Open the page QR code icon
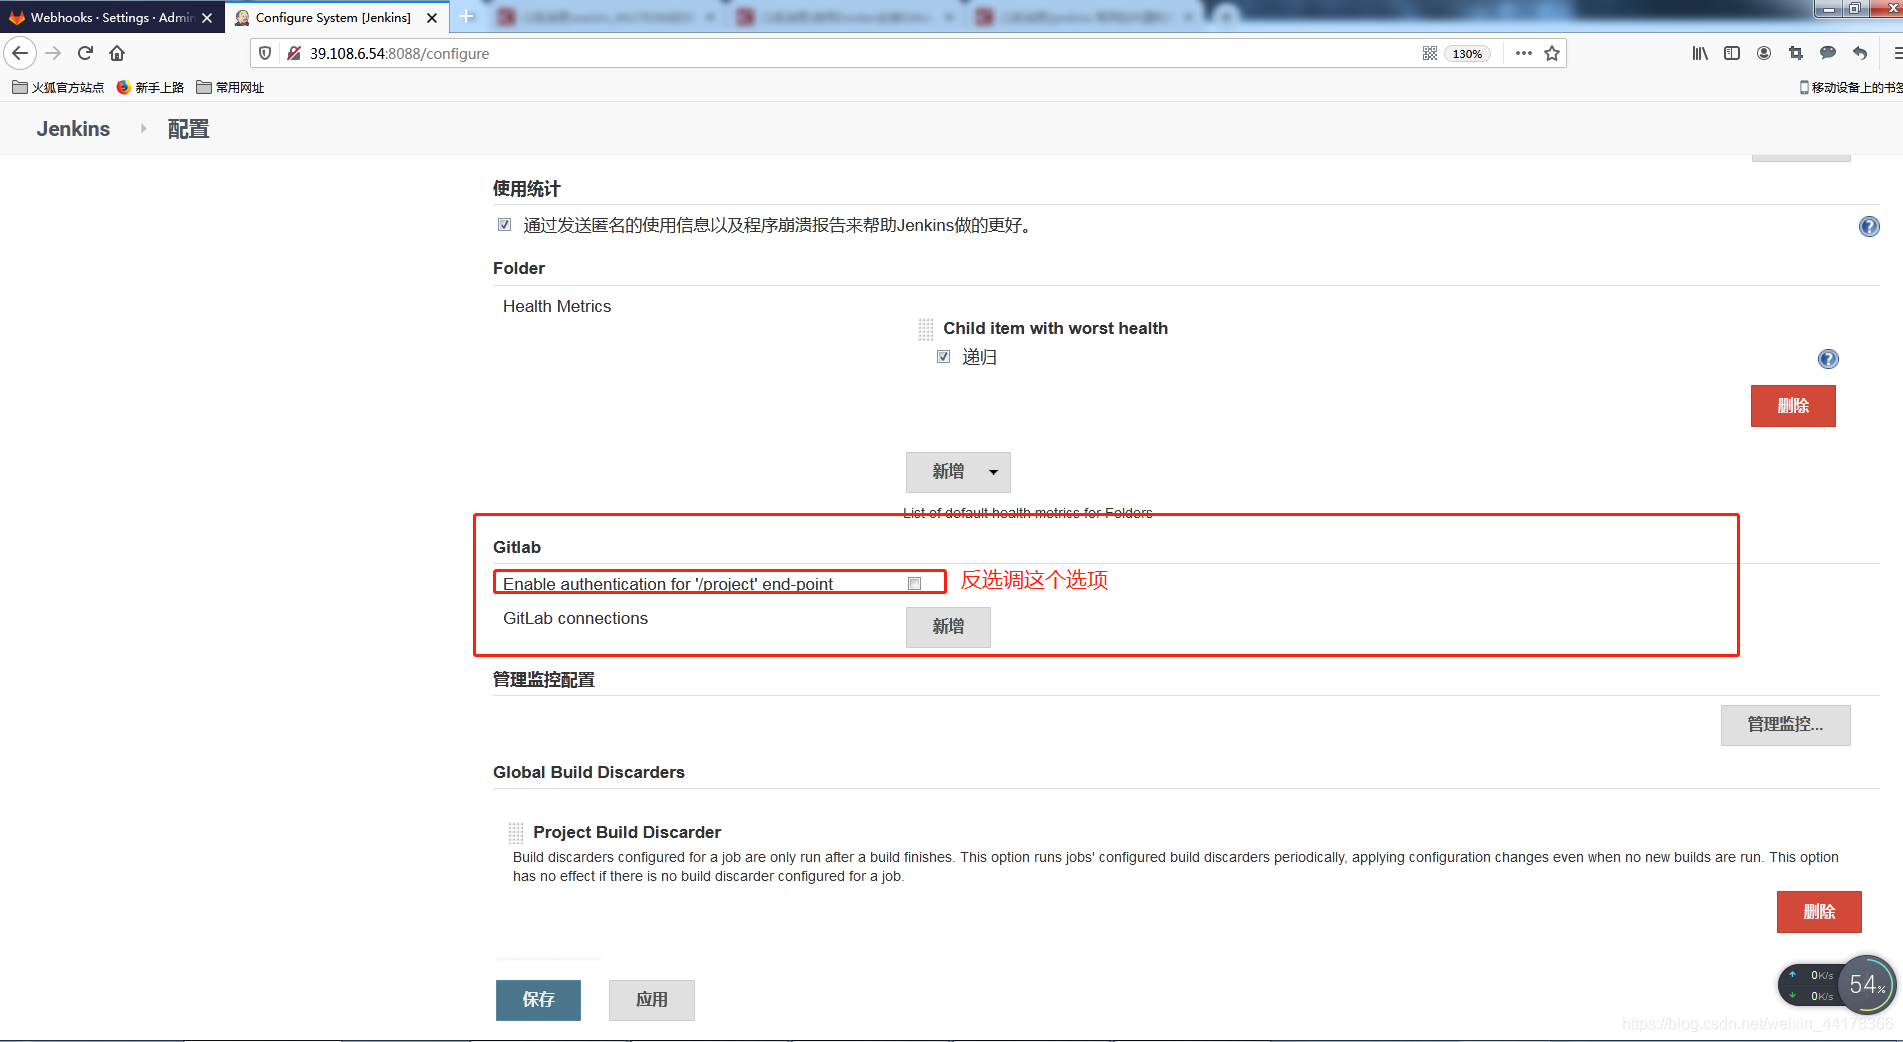 1430,53
